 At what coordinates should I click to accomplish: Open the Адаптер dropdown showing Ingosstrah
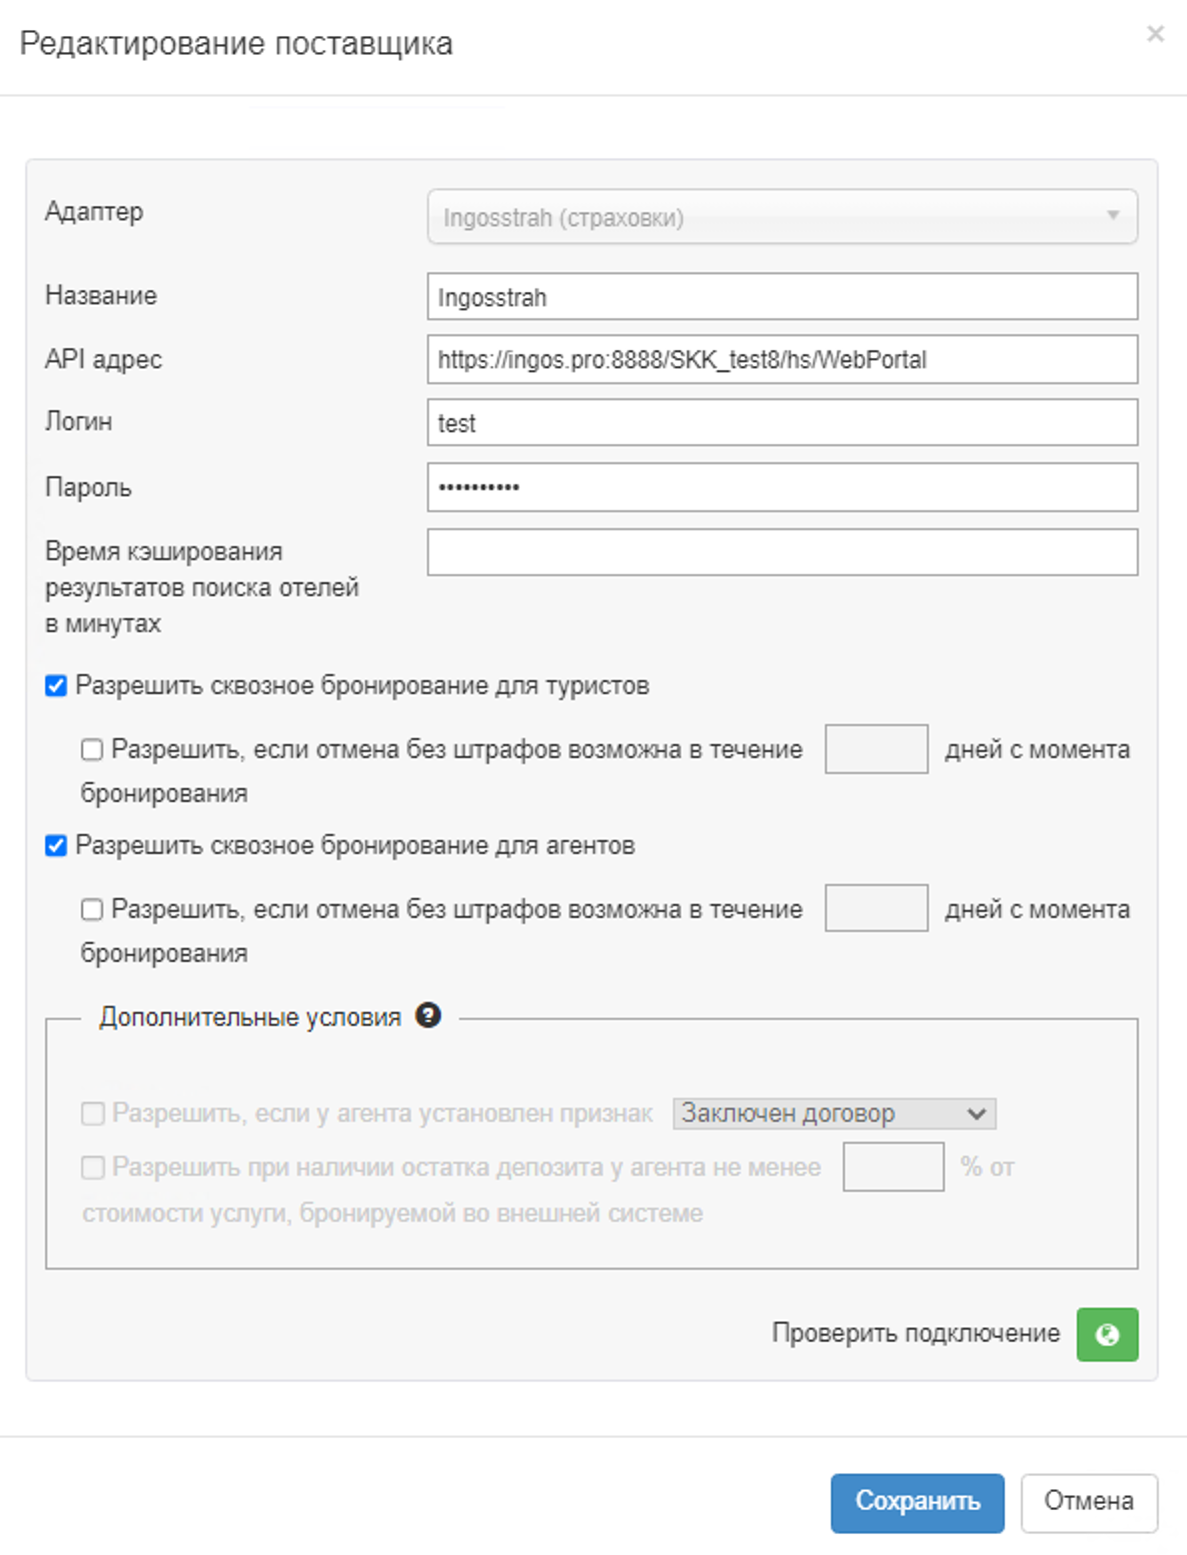781,217
